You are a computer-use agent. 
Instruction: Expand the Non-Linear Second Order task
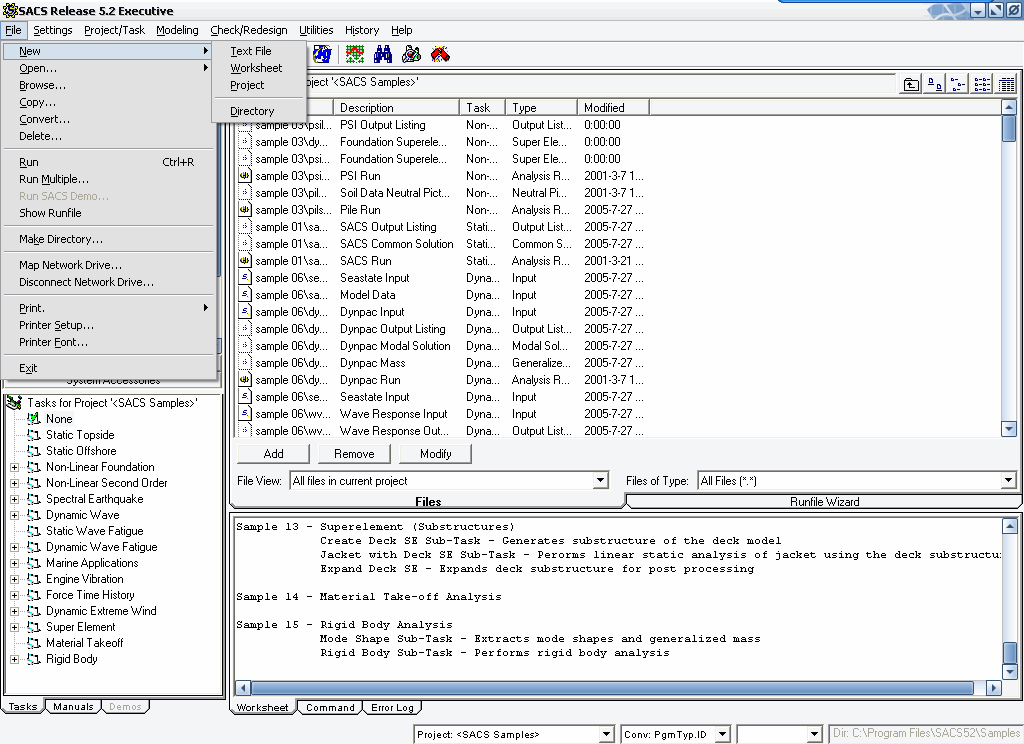(x=14, y=483)
